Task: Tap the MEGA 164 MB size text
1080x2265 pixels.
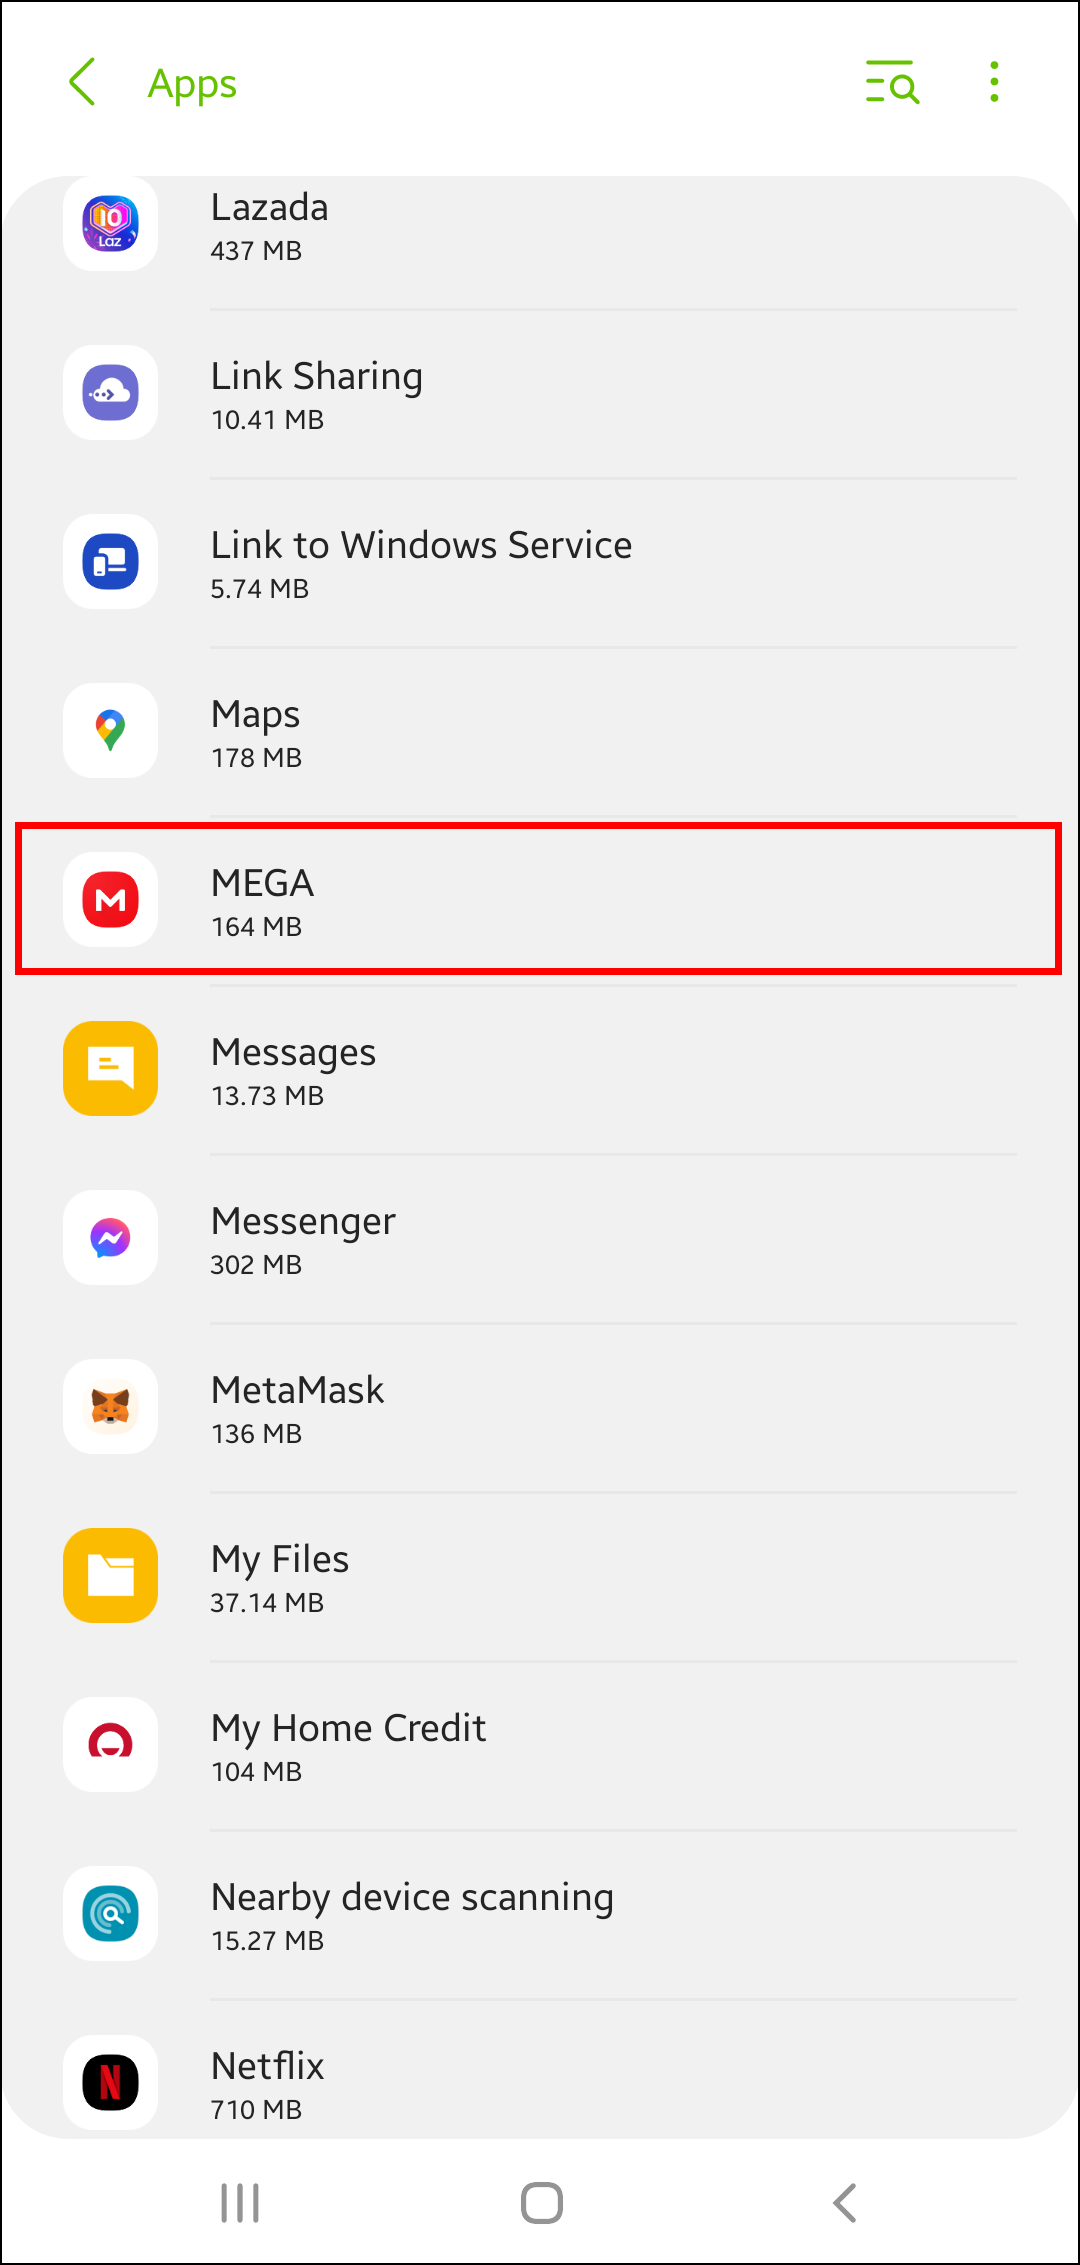Action: 256,927
